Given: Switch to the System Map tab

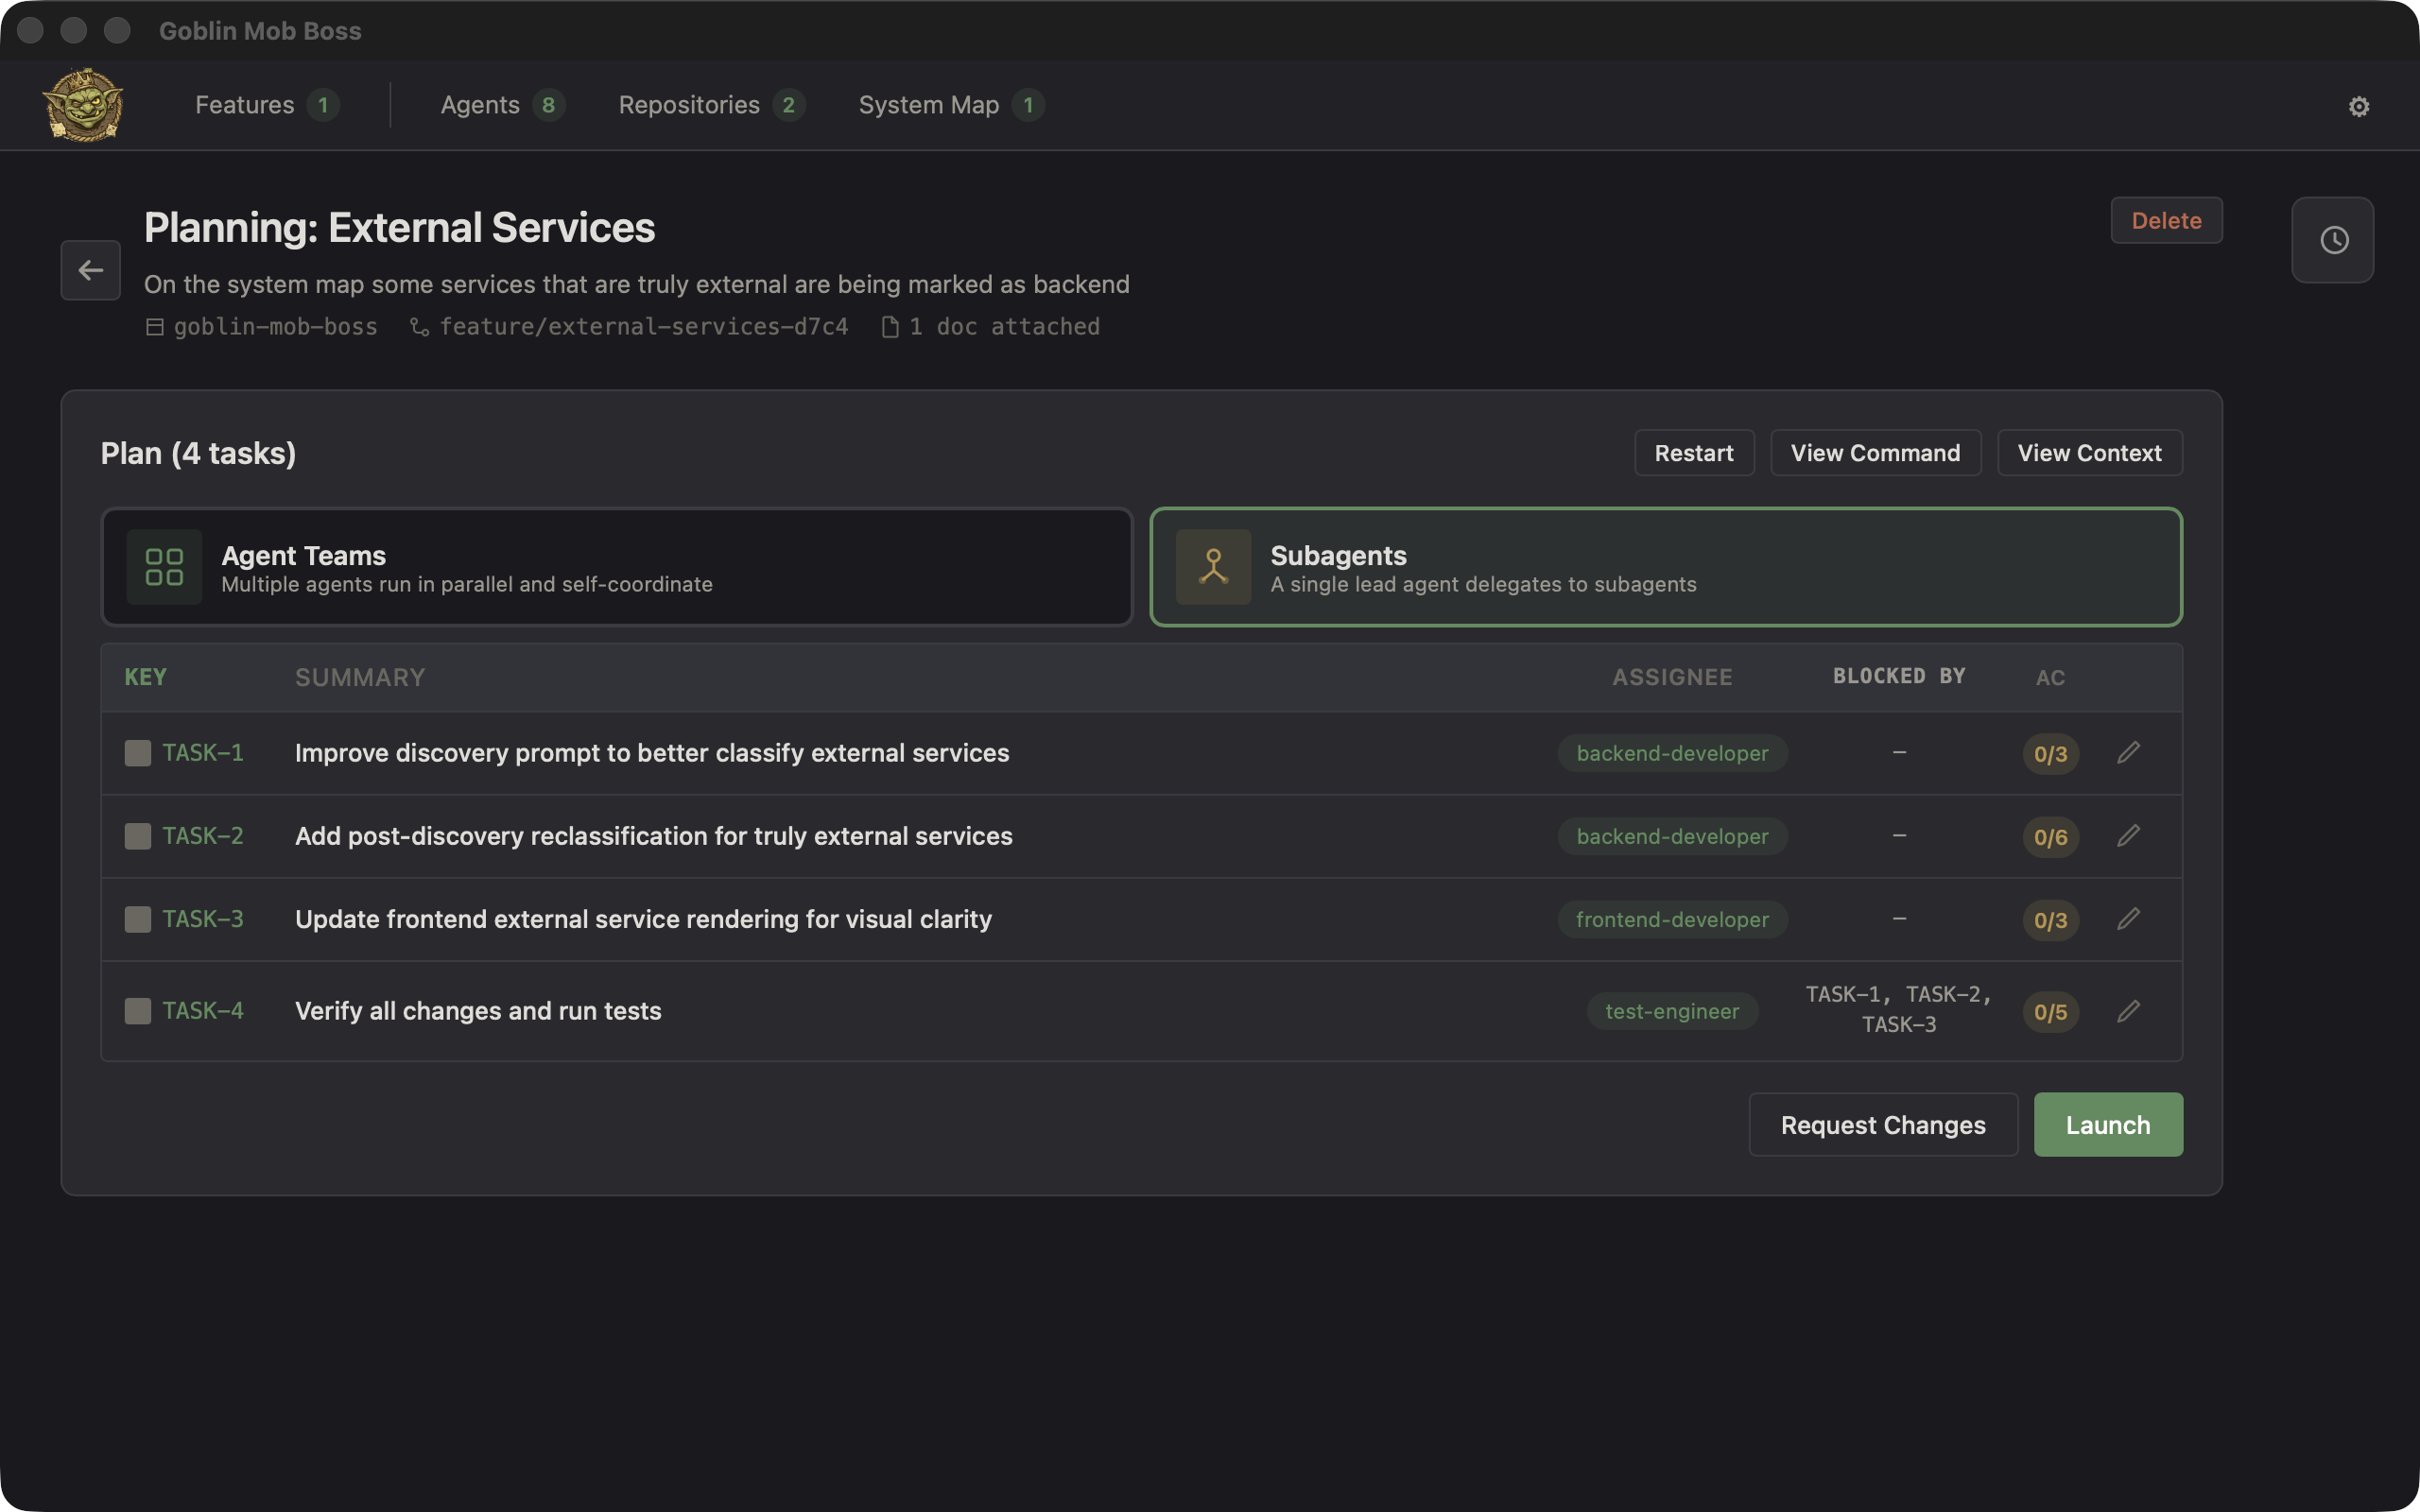Looking at the screenshot, I should 929,105.
